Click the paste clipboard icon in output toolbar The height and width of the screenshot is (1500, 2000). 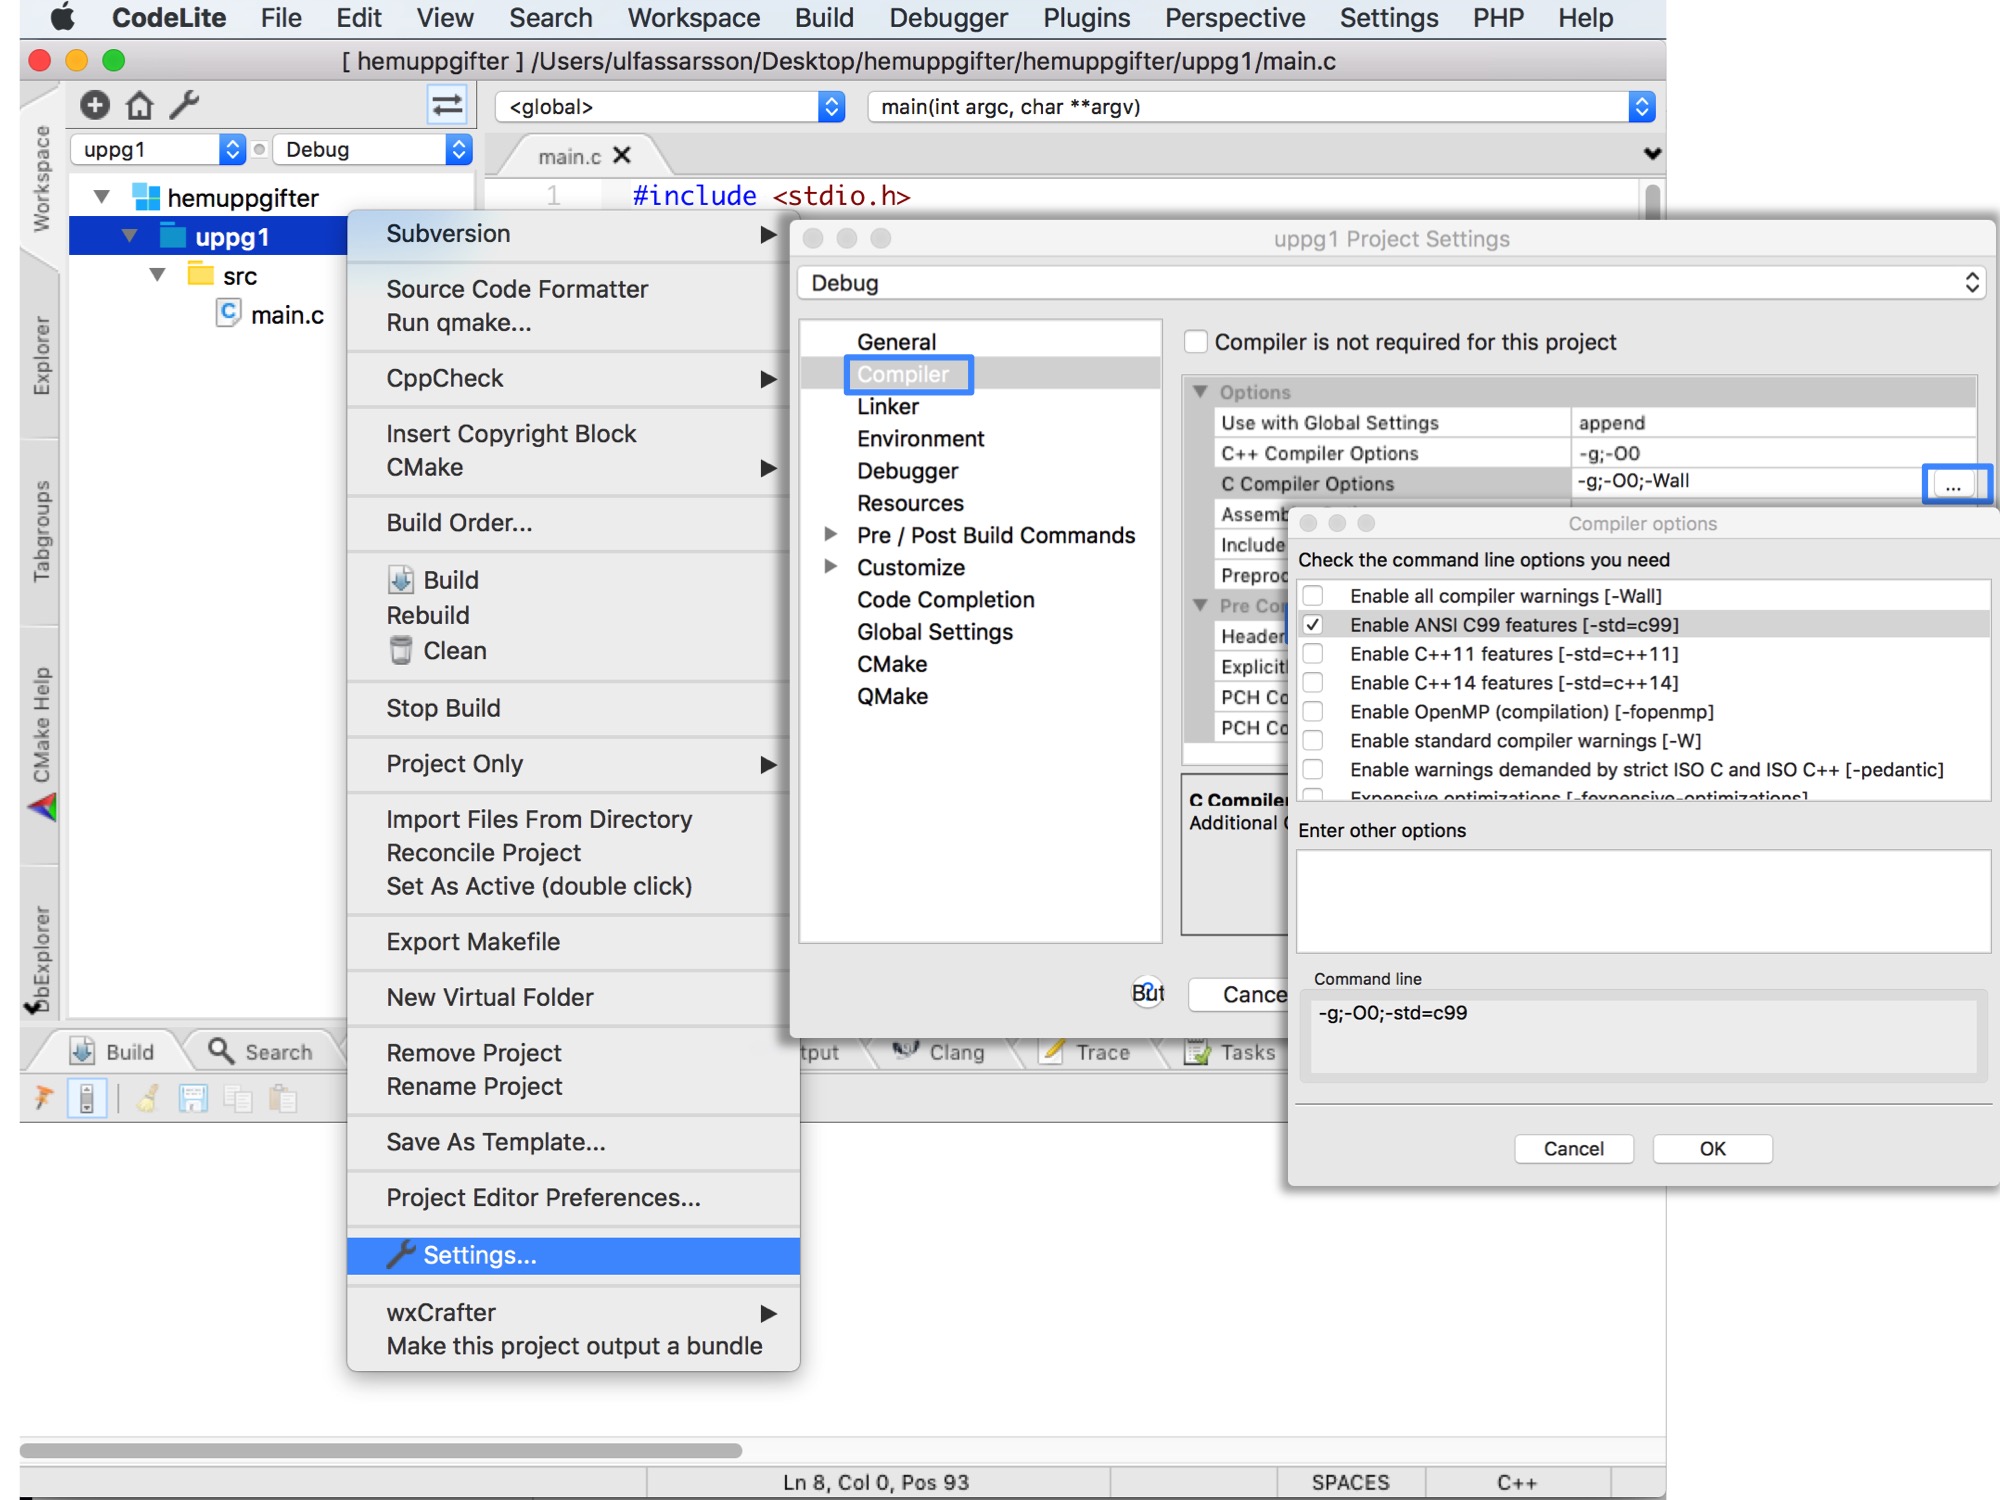[x=284, y=1099]
